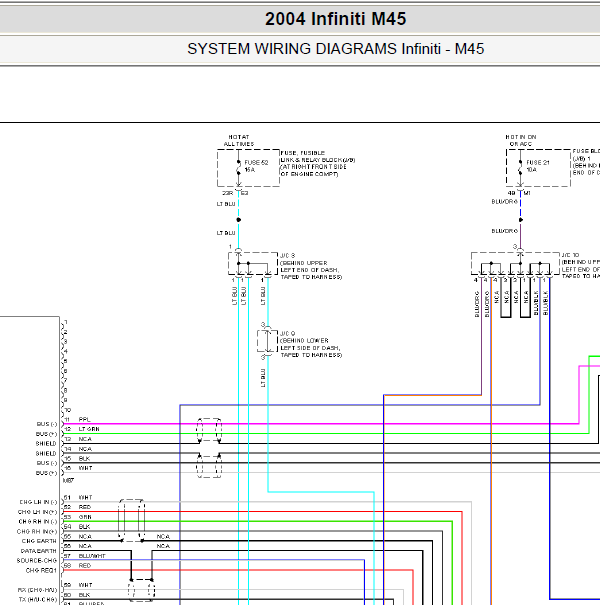Select the "GRN" wire color at pin 53
This screenshot has height=605, width=600.
85,517
